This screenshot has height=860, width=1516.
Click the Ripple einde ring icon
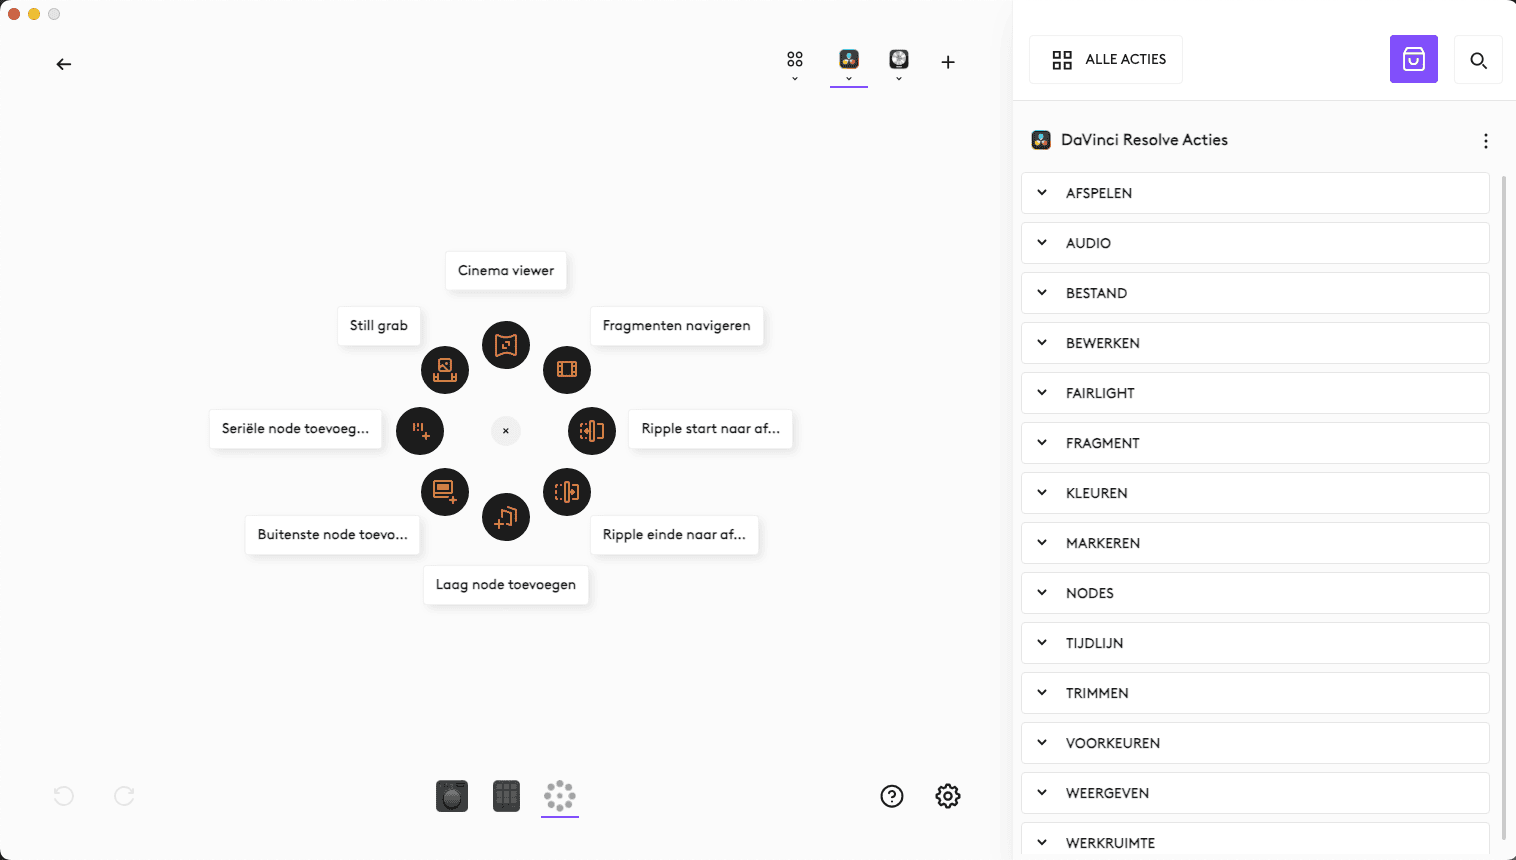567,492
